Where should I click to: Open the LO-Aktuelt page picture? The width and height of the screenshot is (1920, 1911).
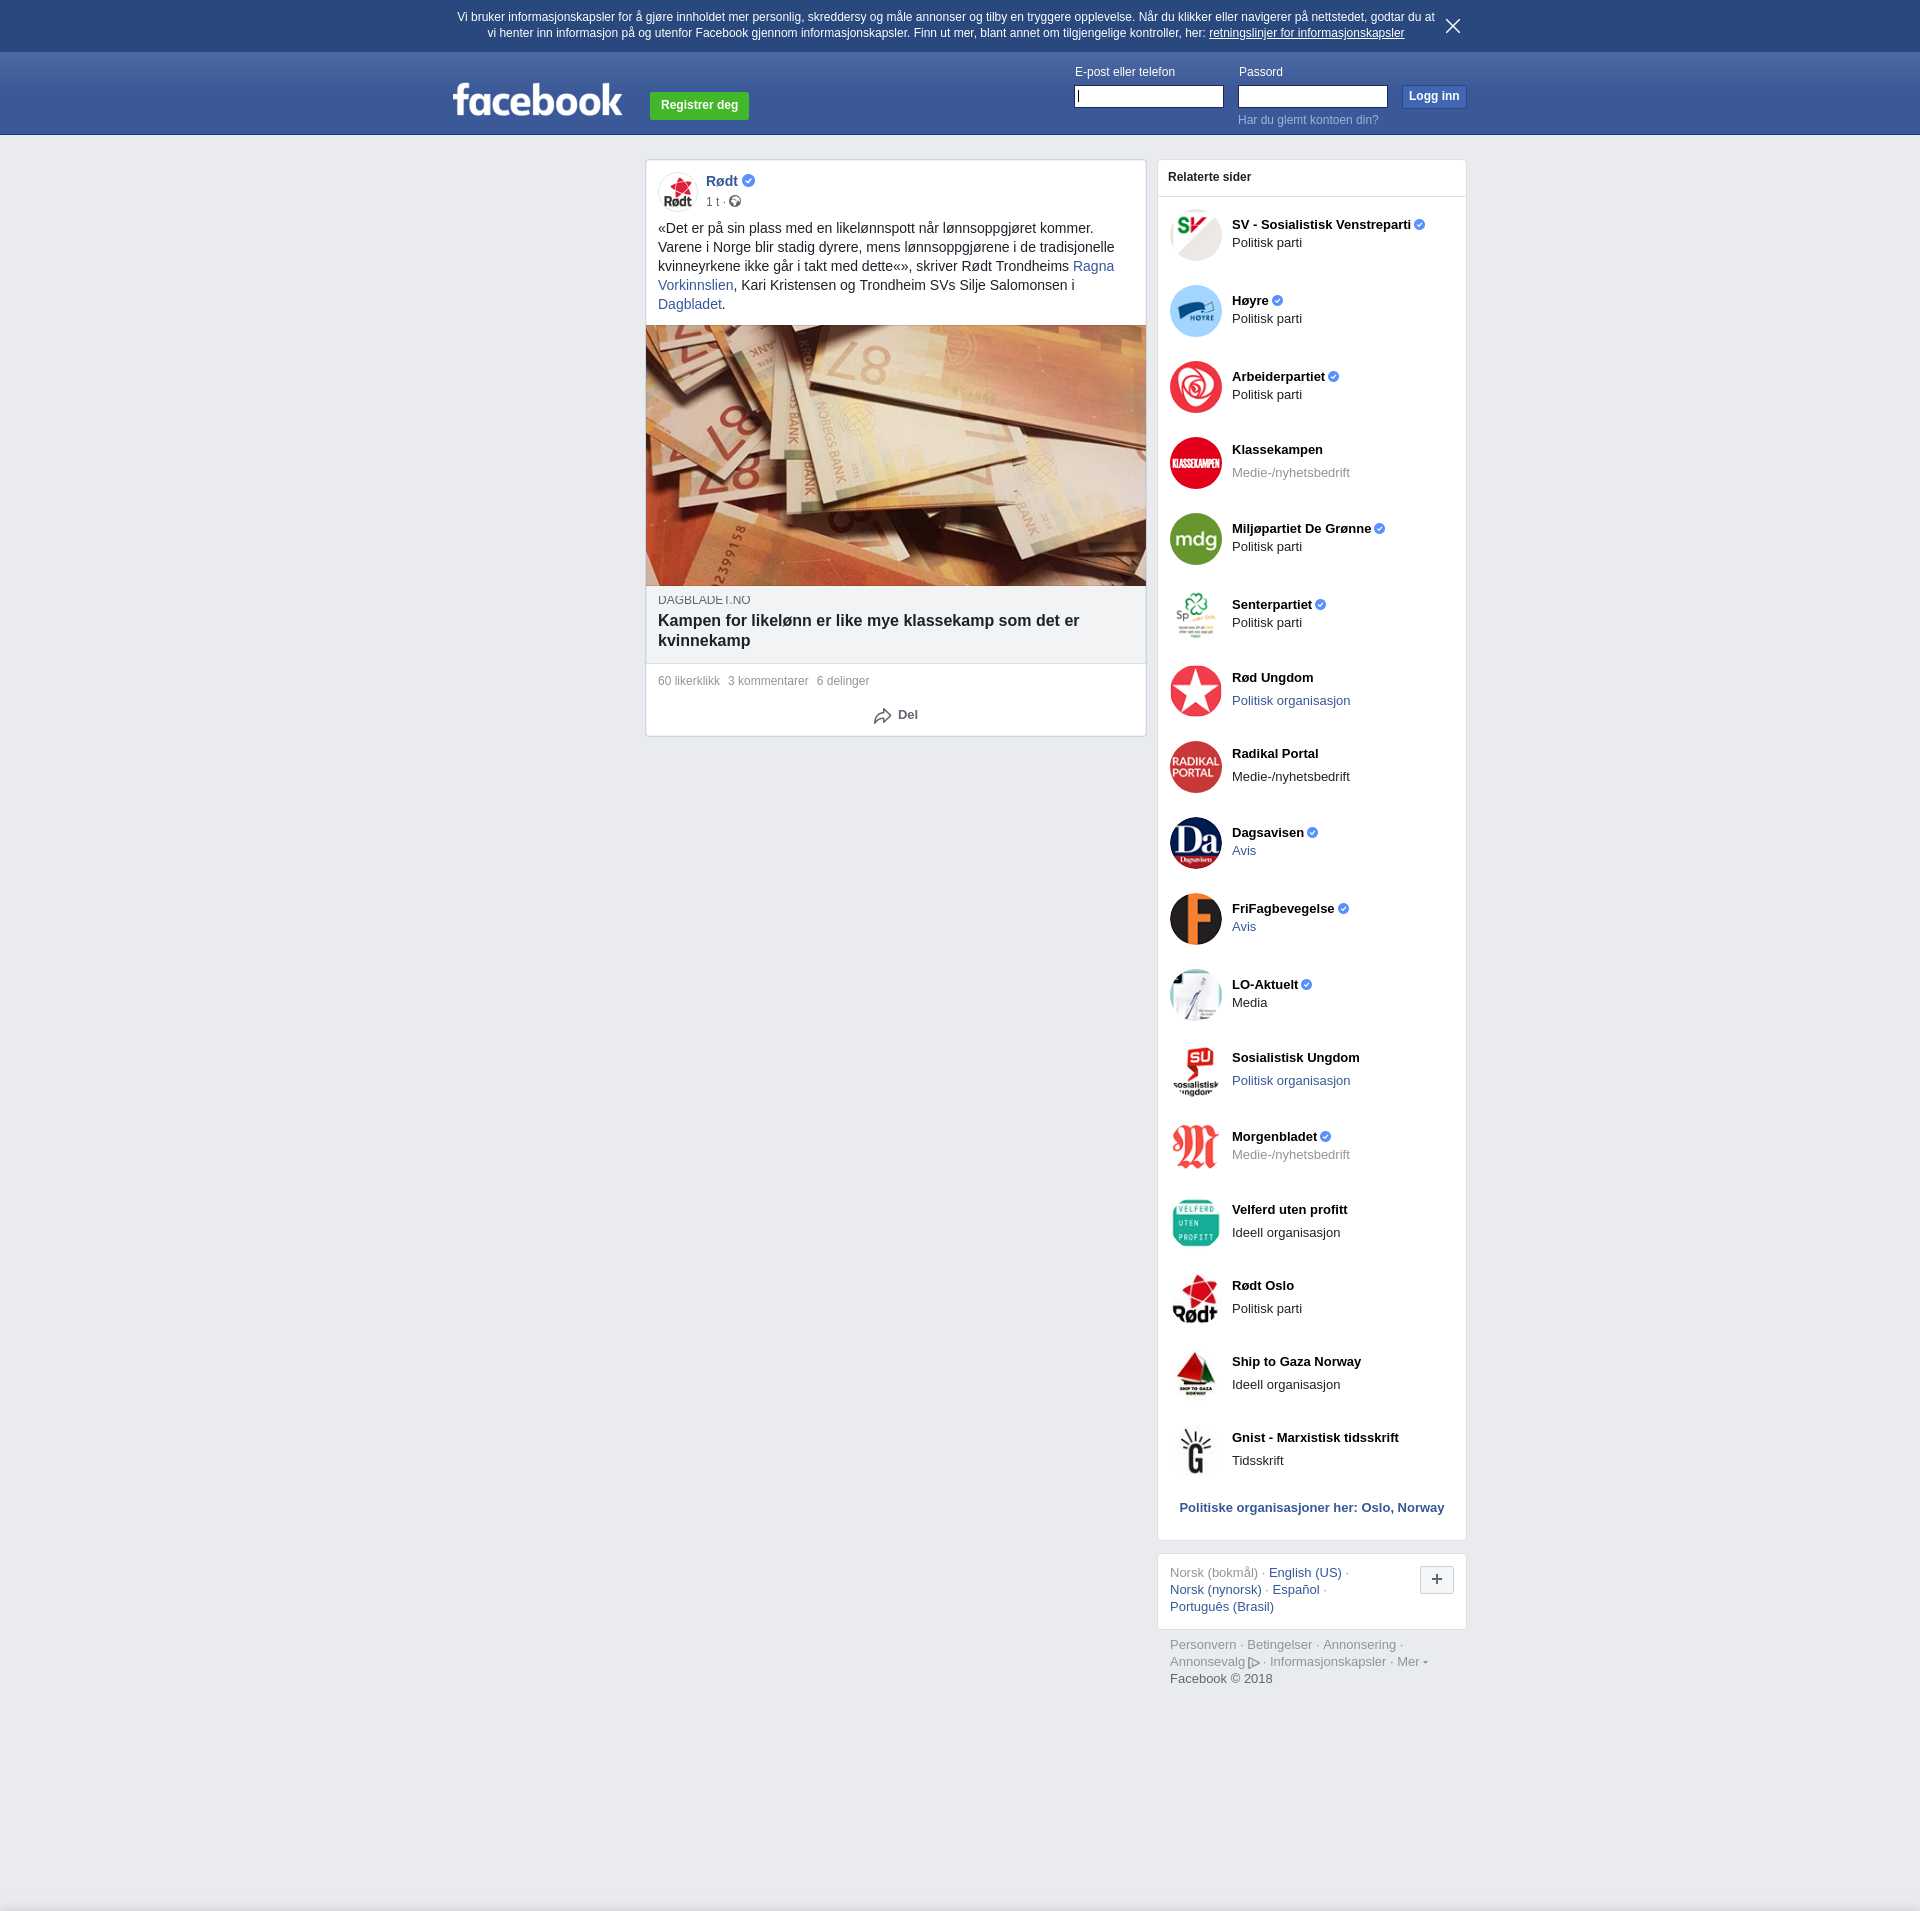point(1196,995)
